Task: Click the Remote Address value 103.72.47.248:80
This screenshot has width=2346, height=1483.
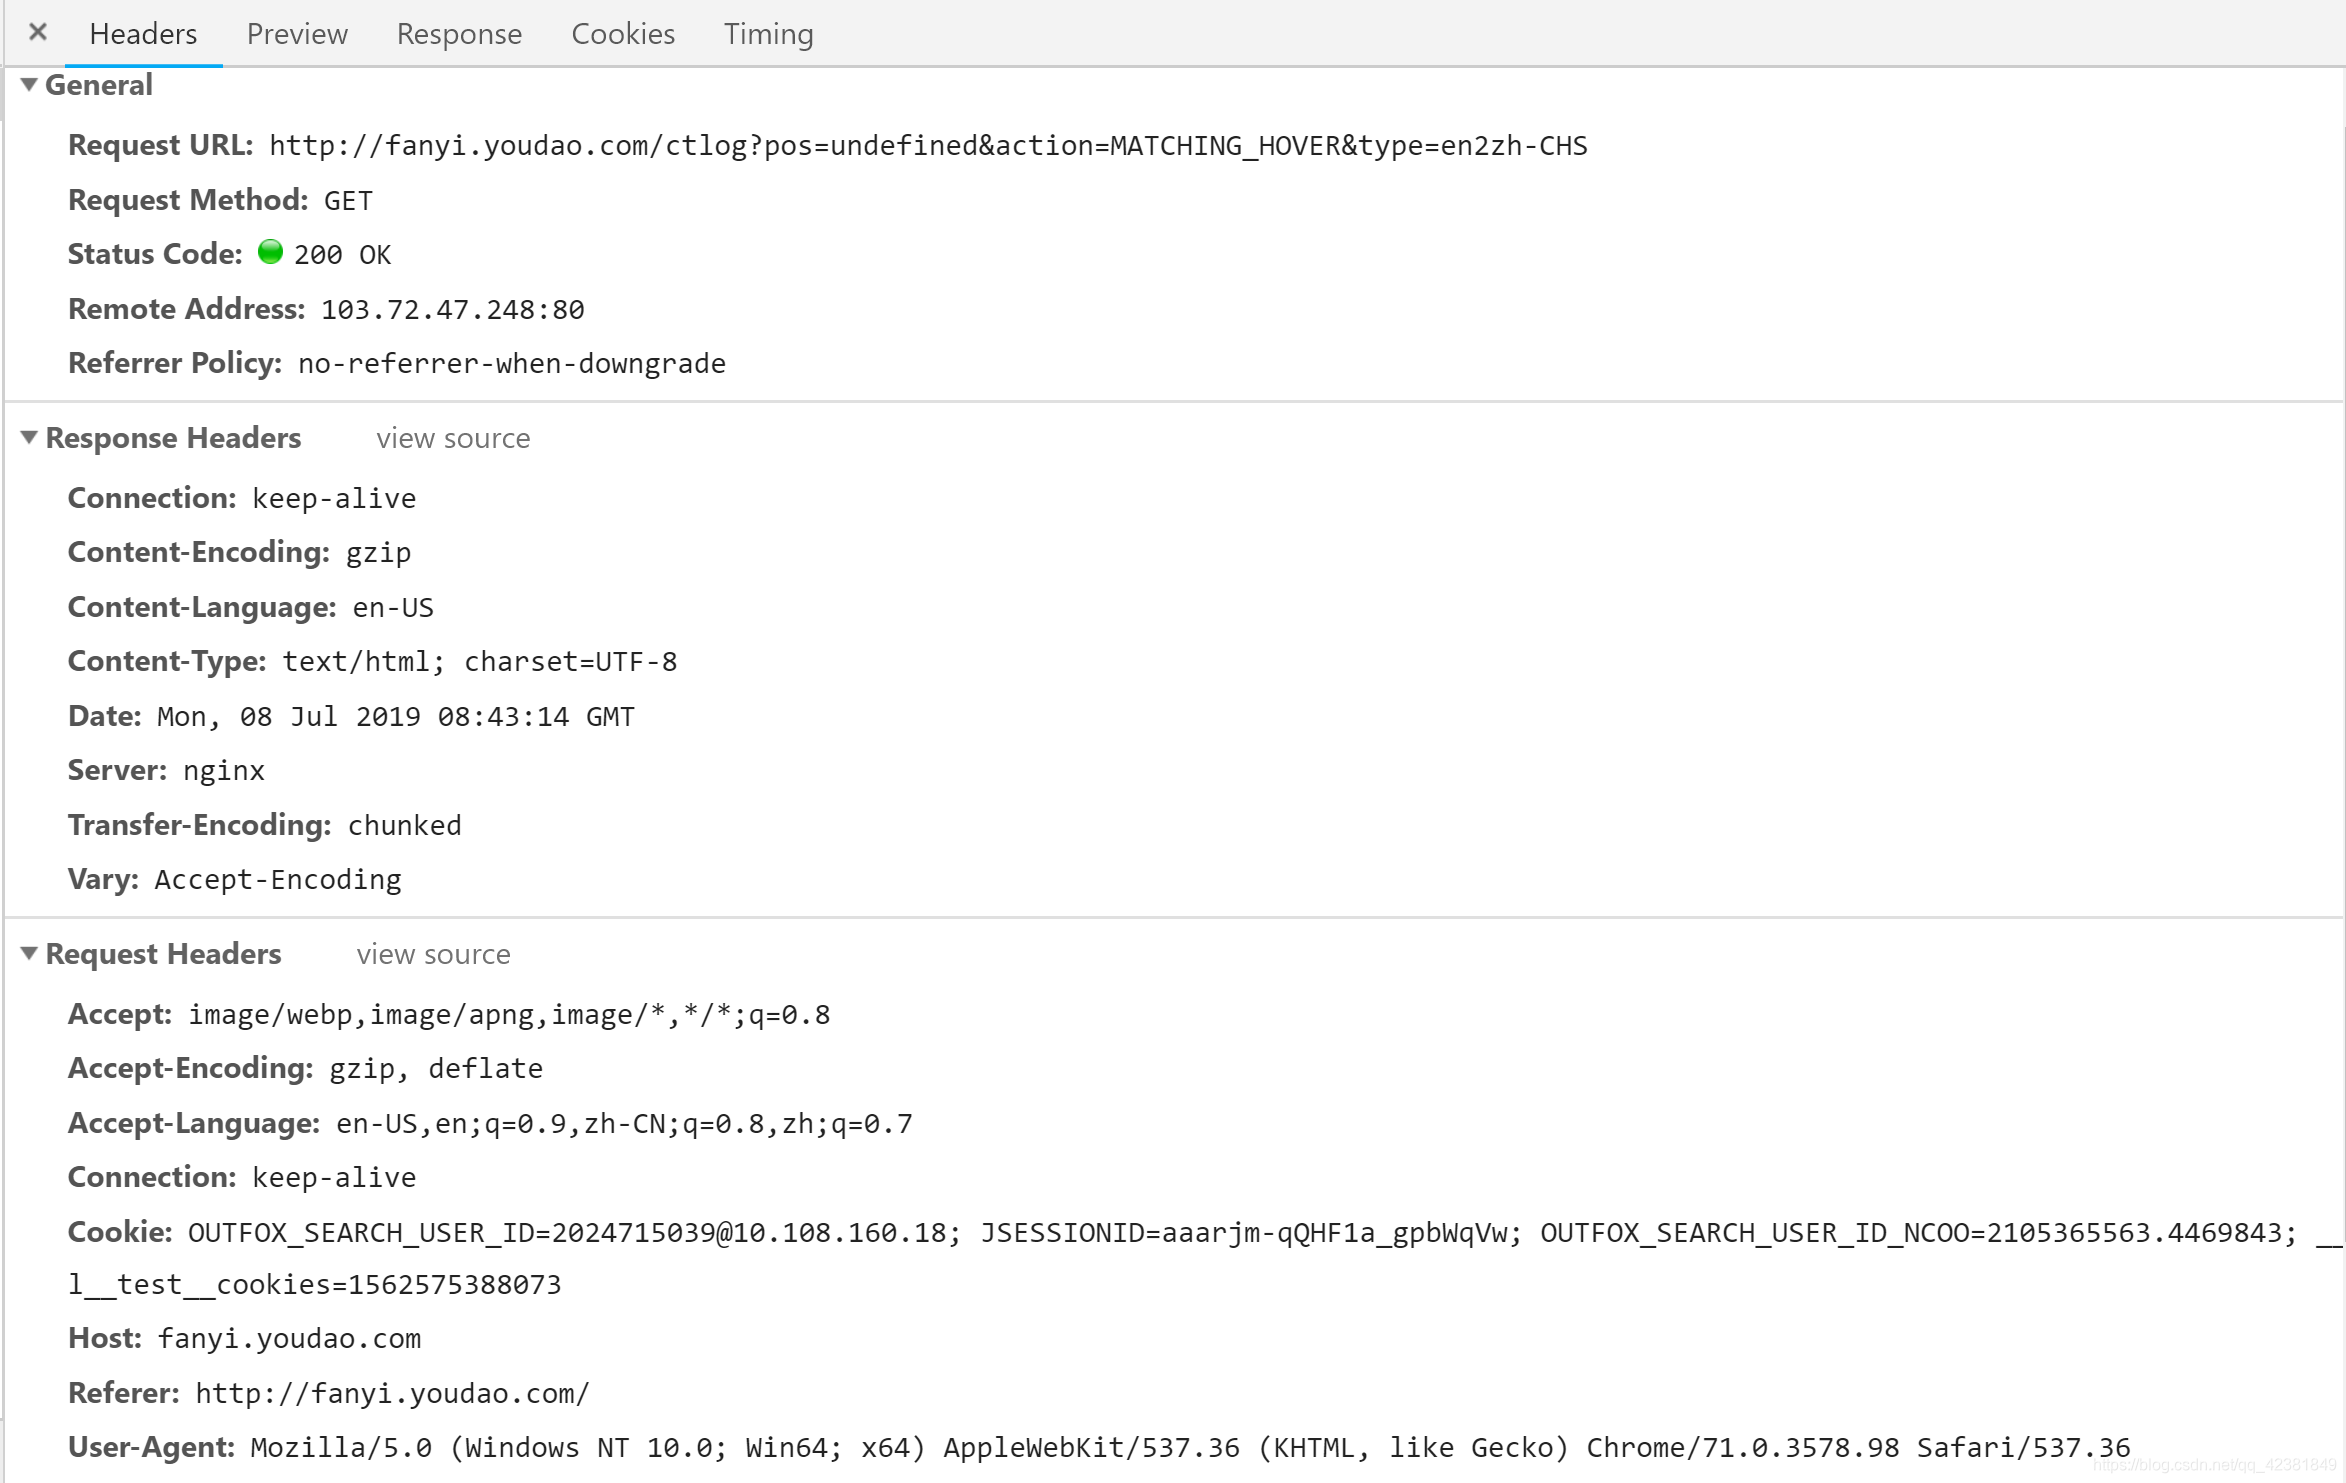Action: [x=452, y=310]
